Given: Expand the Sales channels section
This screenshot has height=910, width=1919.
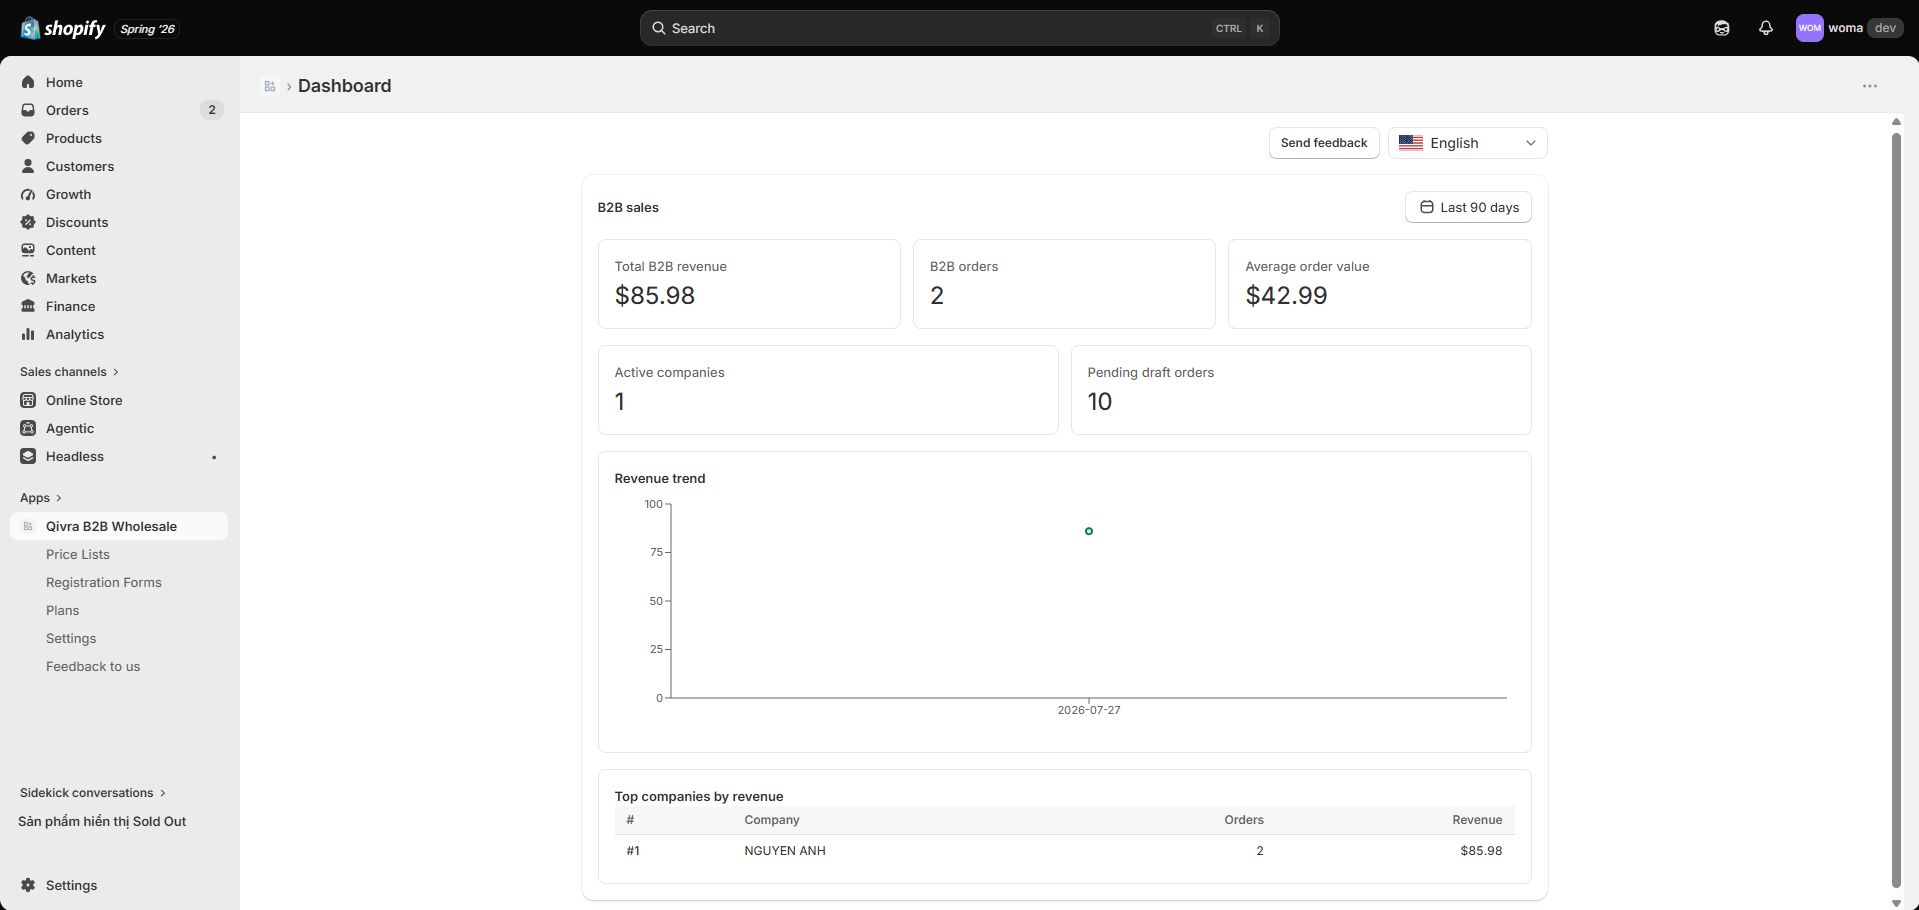Looking at the screenshot, I should [x=70, y=372].
